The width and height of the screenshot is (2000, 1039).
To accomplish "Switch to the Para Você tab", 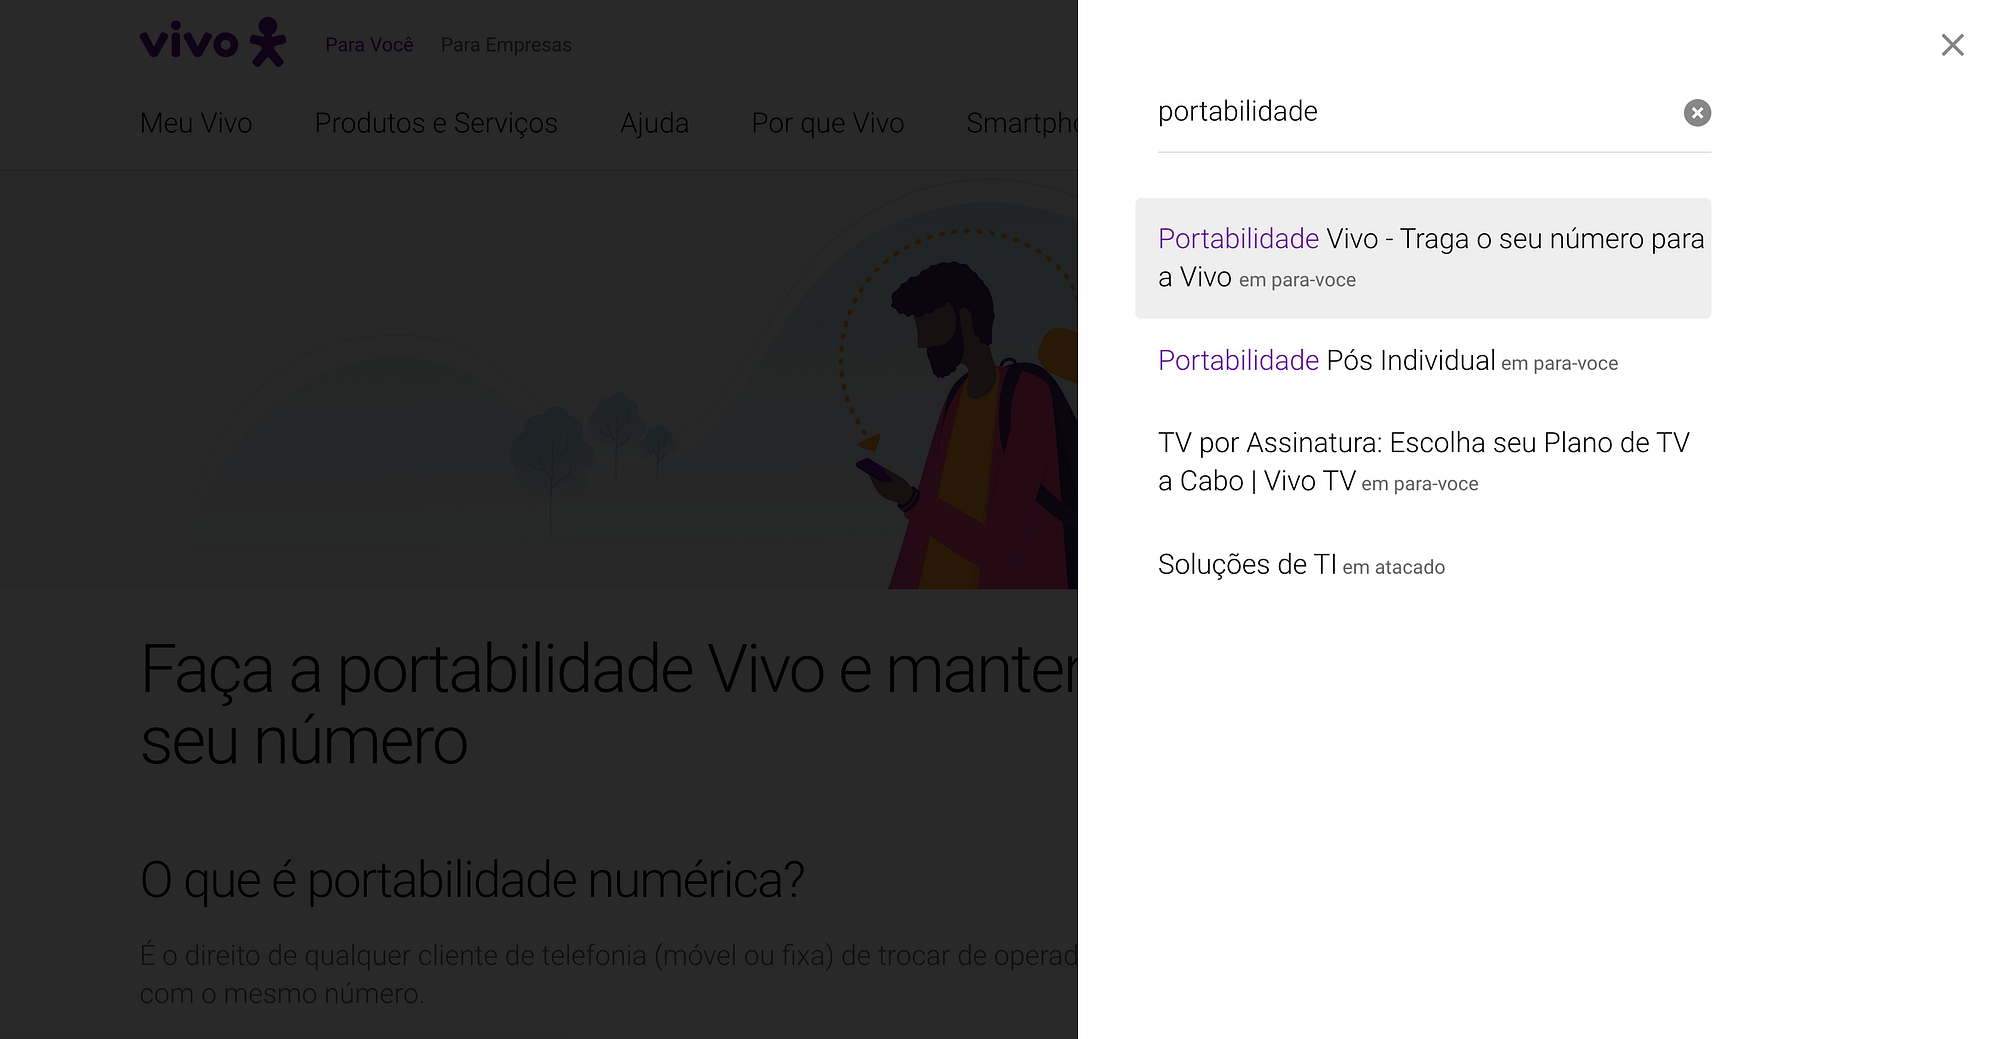I will tap(369, 45).
